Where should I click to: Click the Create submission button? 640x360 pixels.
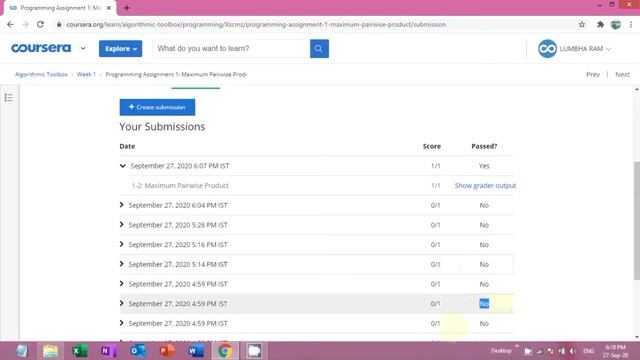157,107
